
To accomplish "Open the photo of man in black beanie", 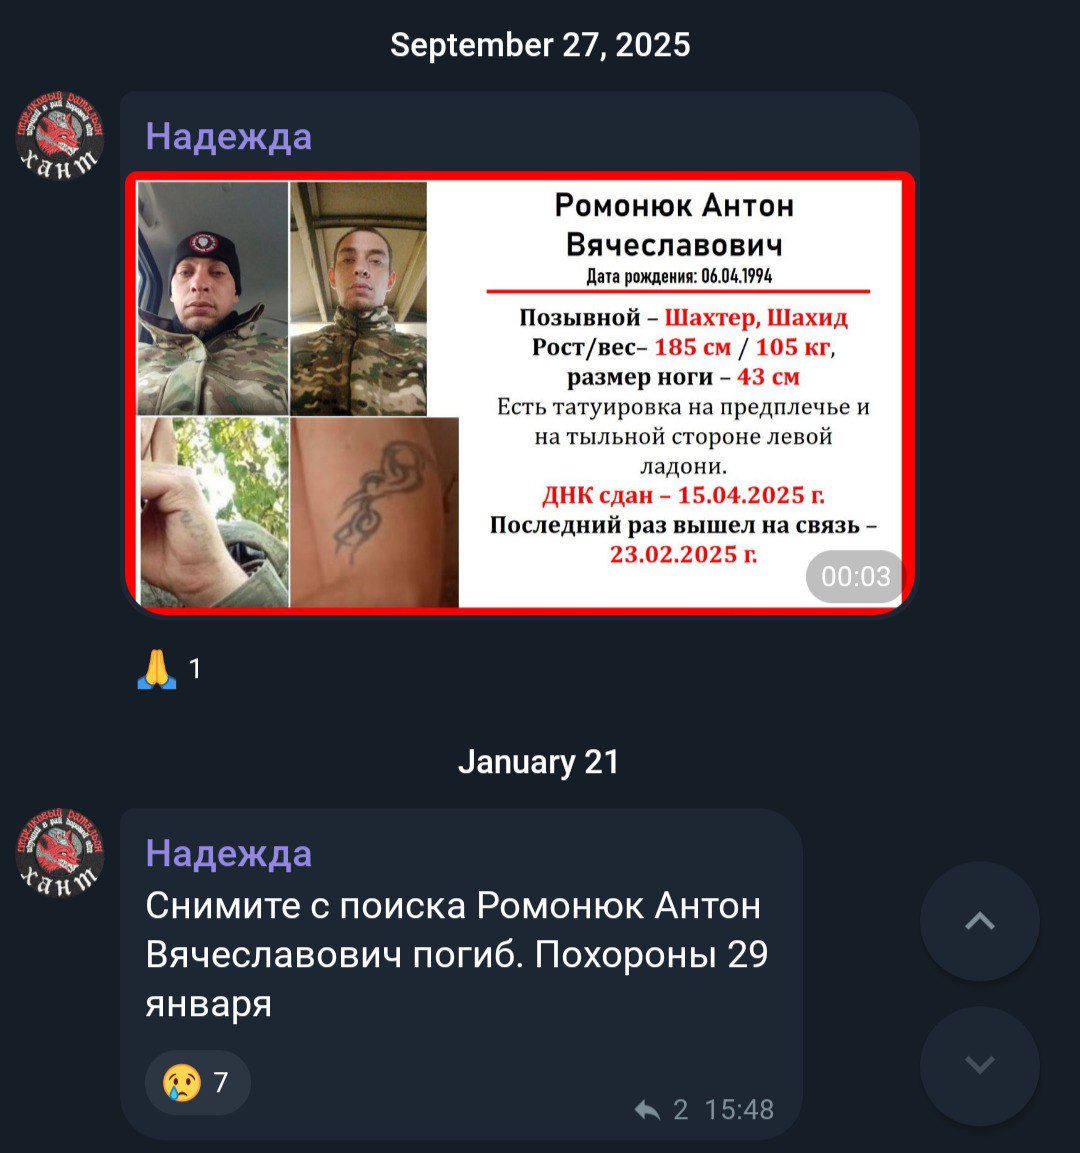I will [x=212, y=298].
